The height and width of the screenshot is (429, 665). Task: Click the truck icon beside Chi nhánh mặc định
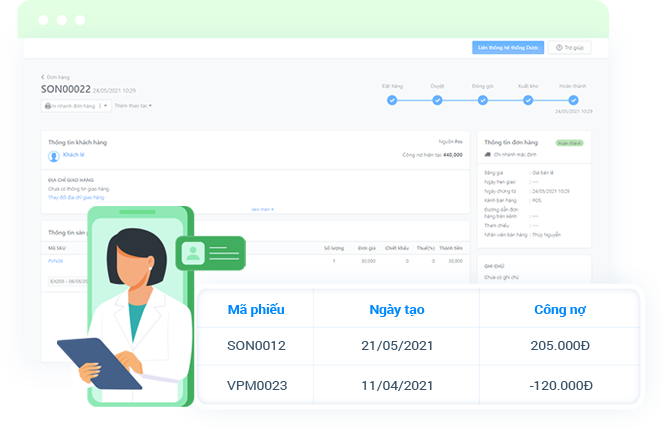[487, 155]
